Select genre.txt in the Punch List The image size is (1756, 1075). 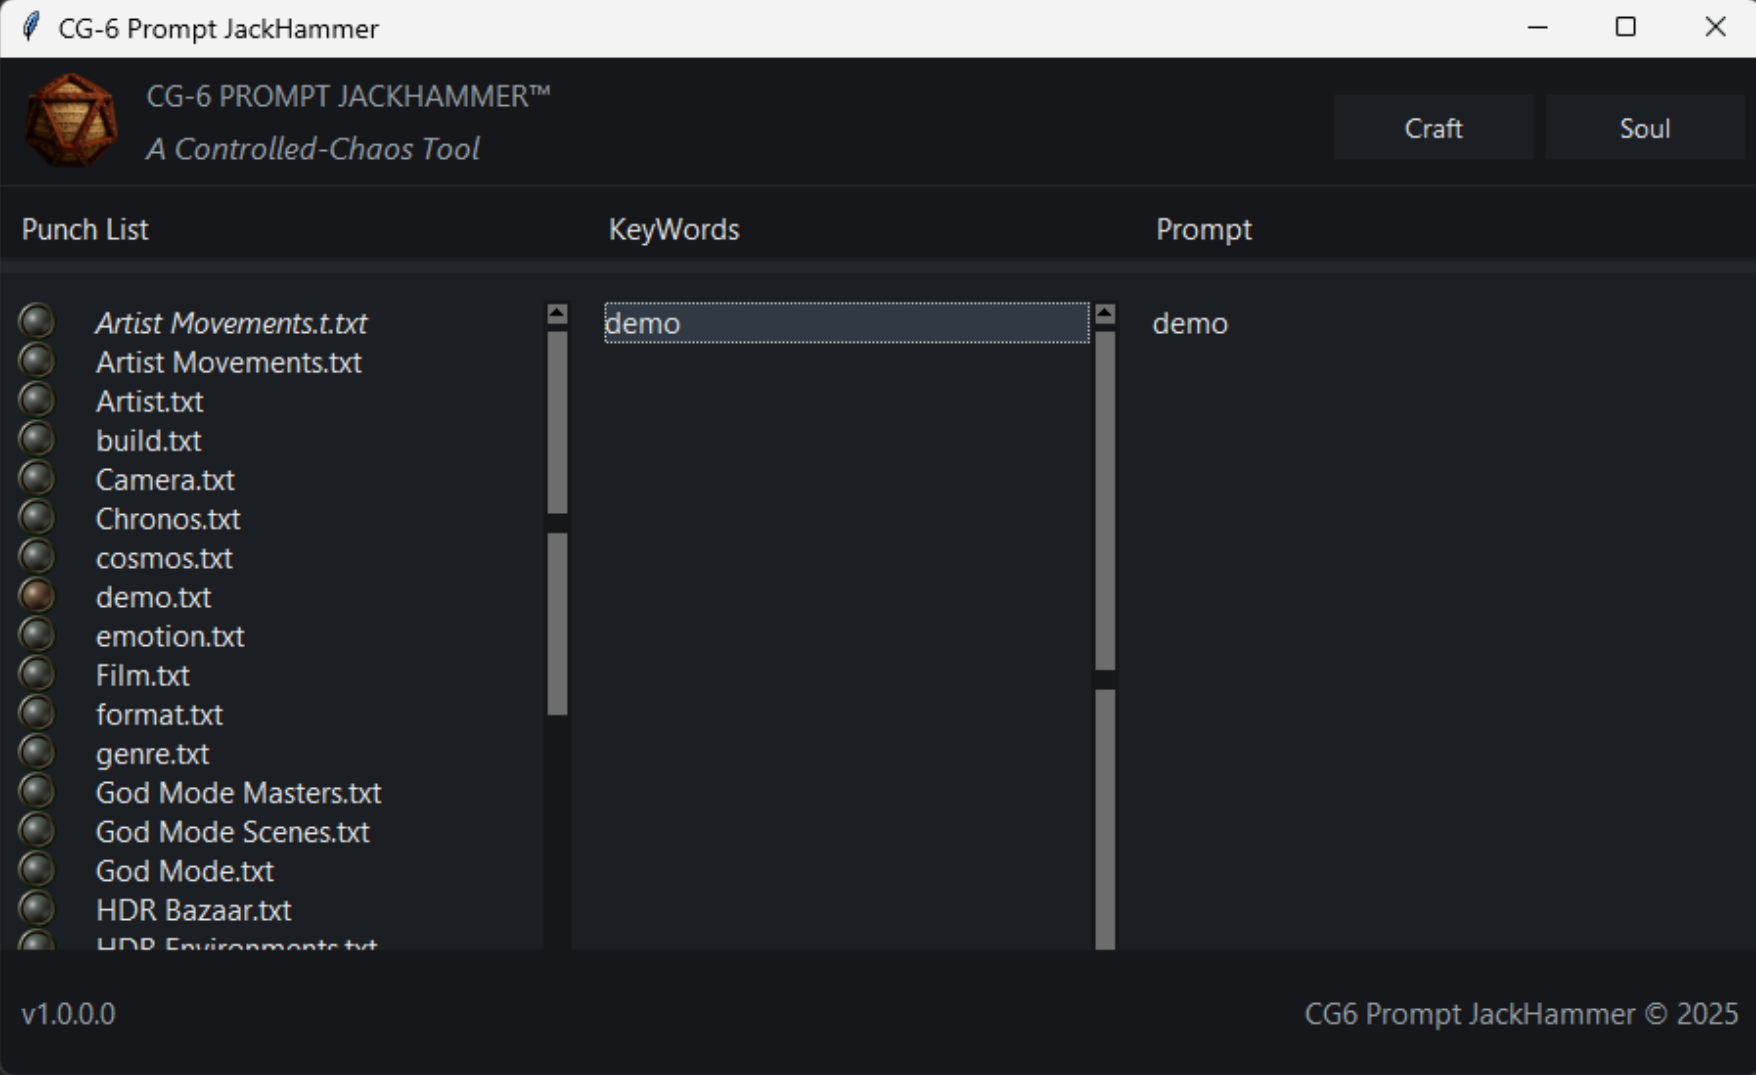pos(152,754)
